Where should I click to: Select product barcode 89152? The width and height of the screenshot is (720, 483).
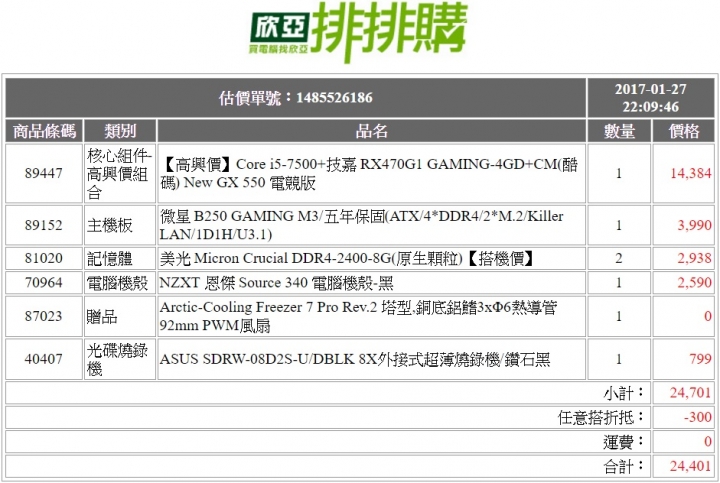44,225
